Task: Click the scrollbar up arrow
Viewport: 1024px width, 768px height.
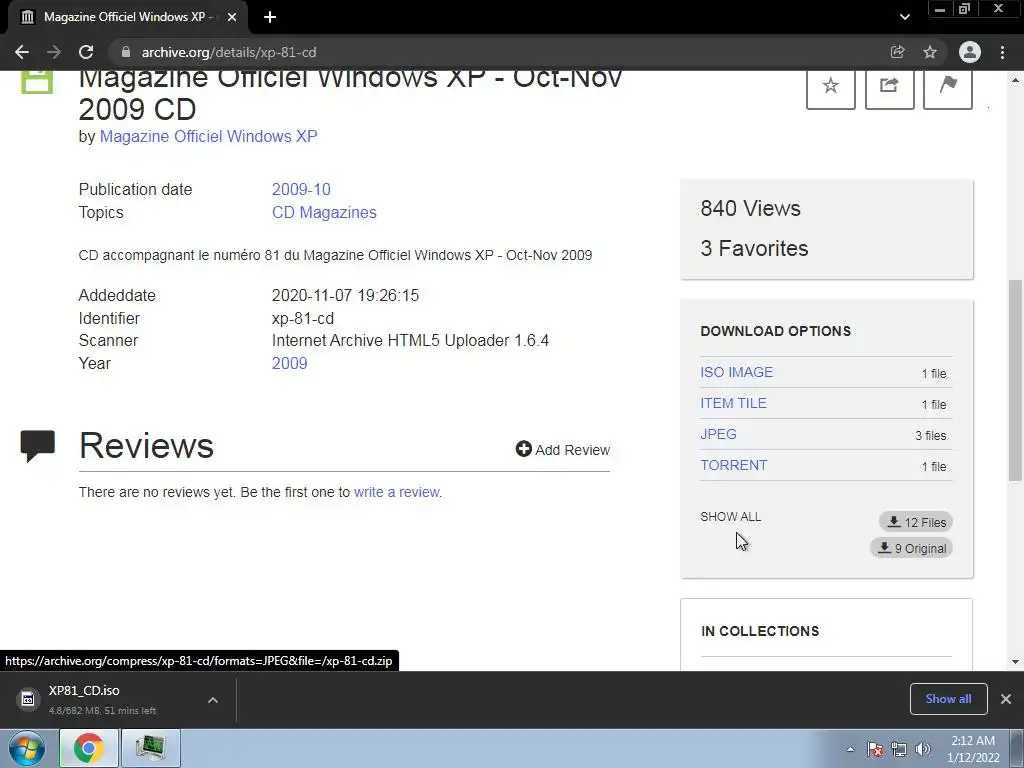Action: click(1015, 80)
